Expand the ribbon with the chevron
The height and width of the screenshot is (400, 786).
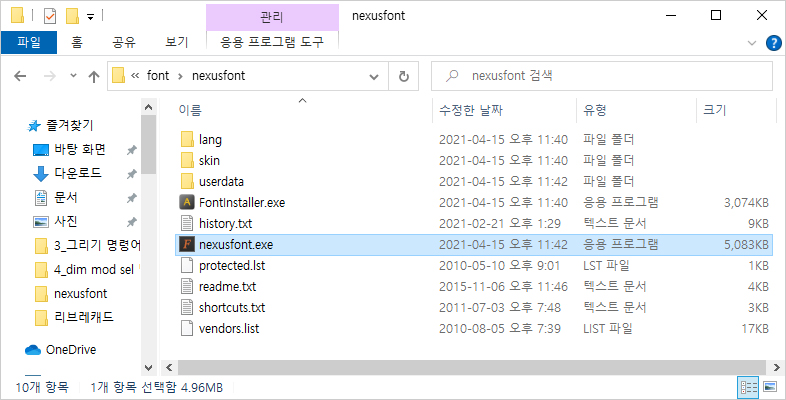[751, 43]
